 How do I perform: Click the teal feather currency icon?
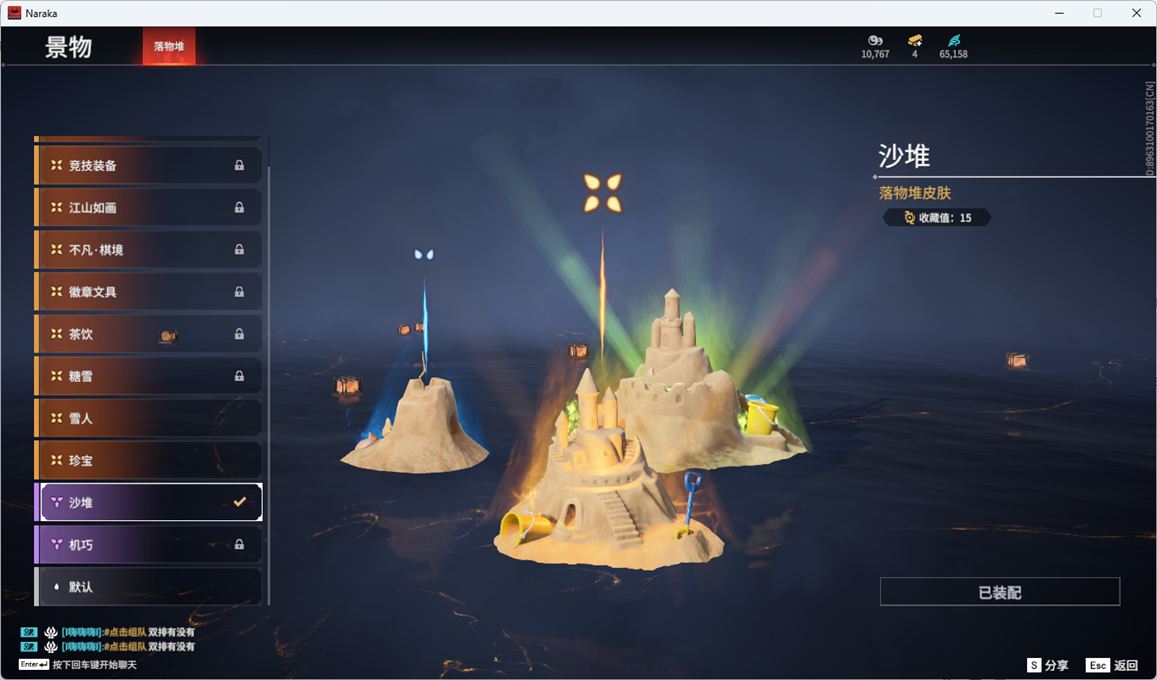(x=954, y=40)
